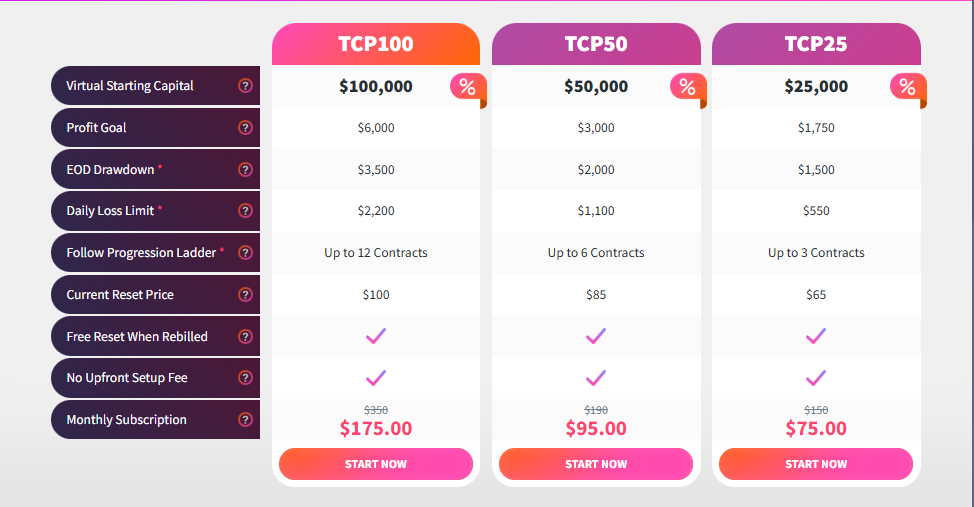Viewport: 974px width, 507px height.
Task: Click question mark beside Monthly Subscription
Action: pyautogui.click(x=245, y=420)
